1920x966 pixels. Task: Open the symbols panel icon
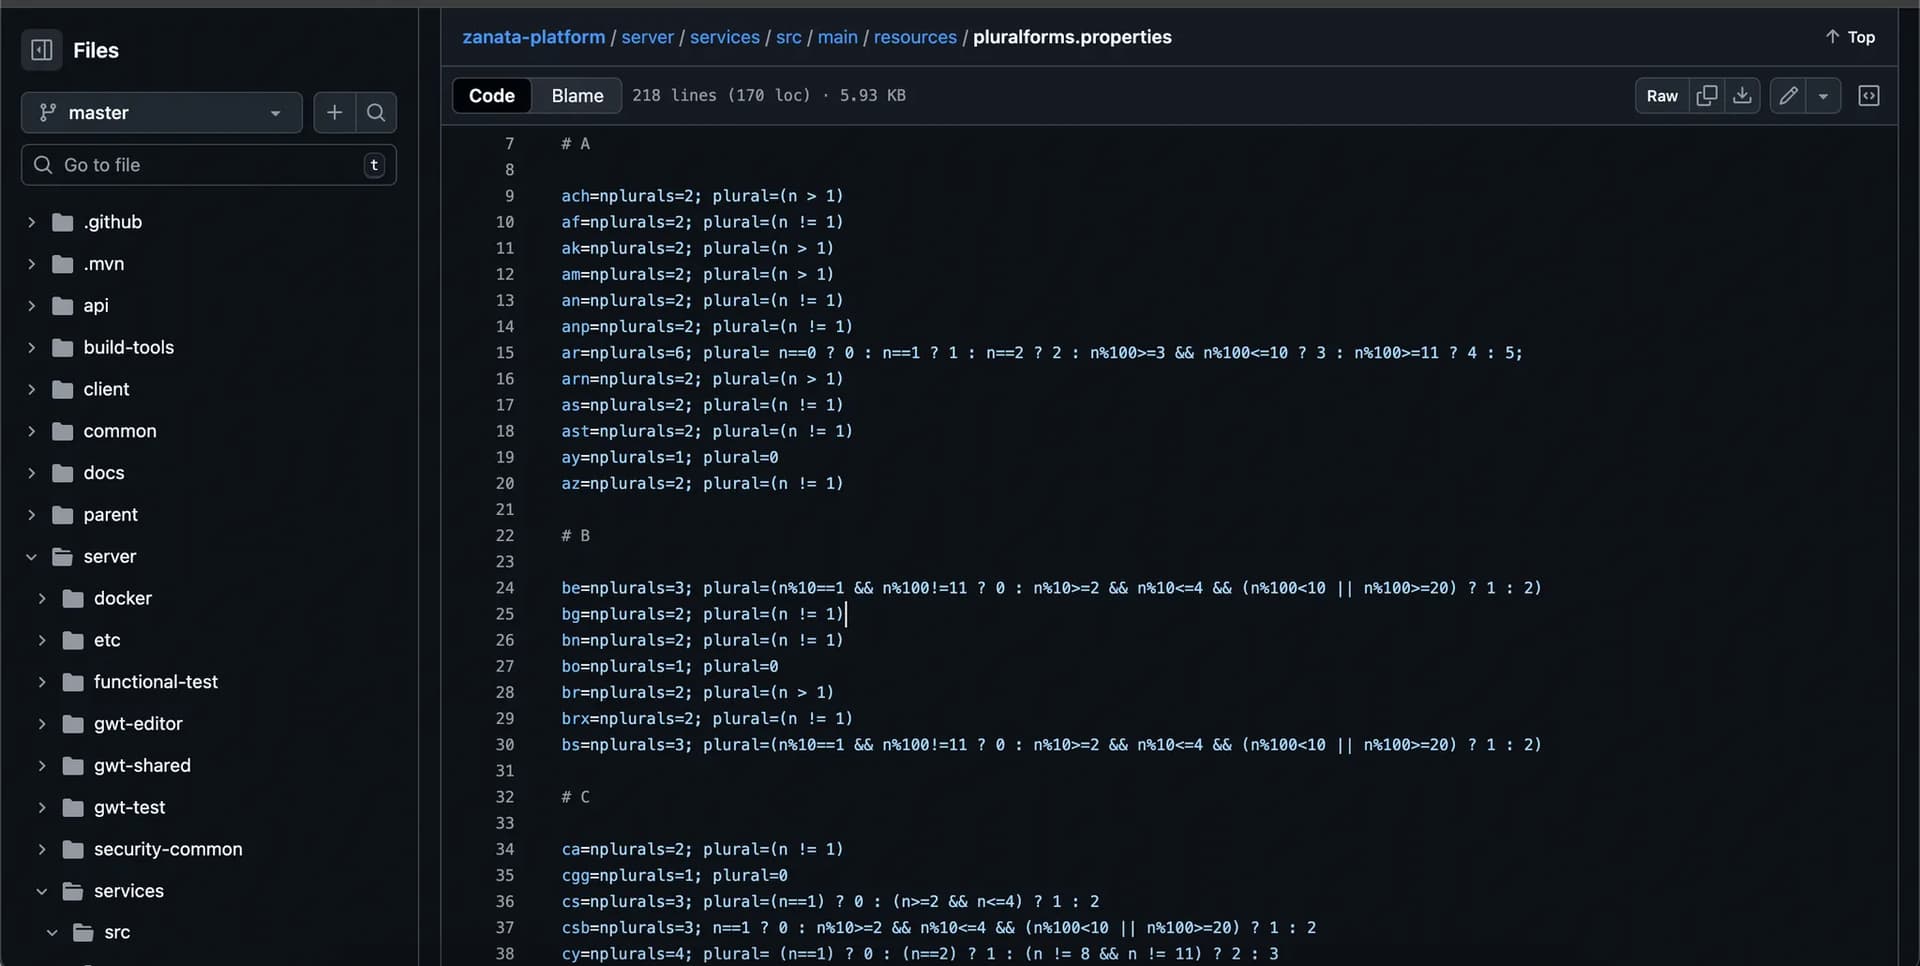(1868, 96)
